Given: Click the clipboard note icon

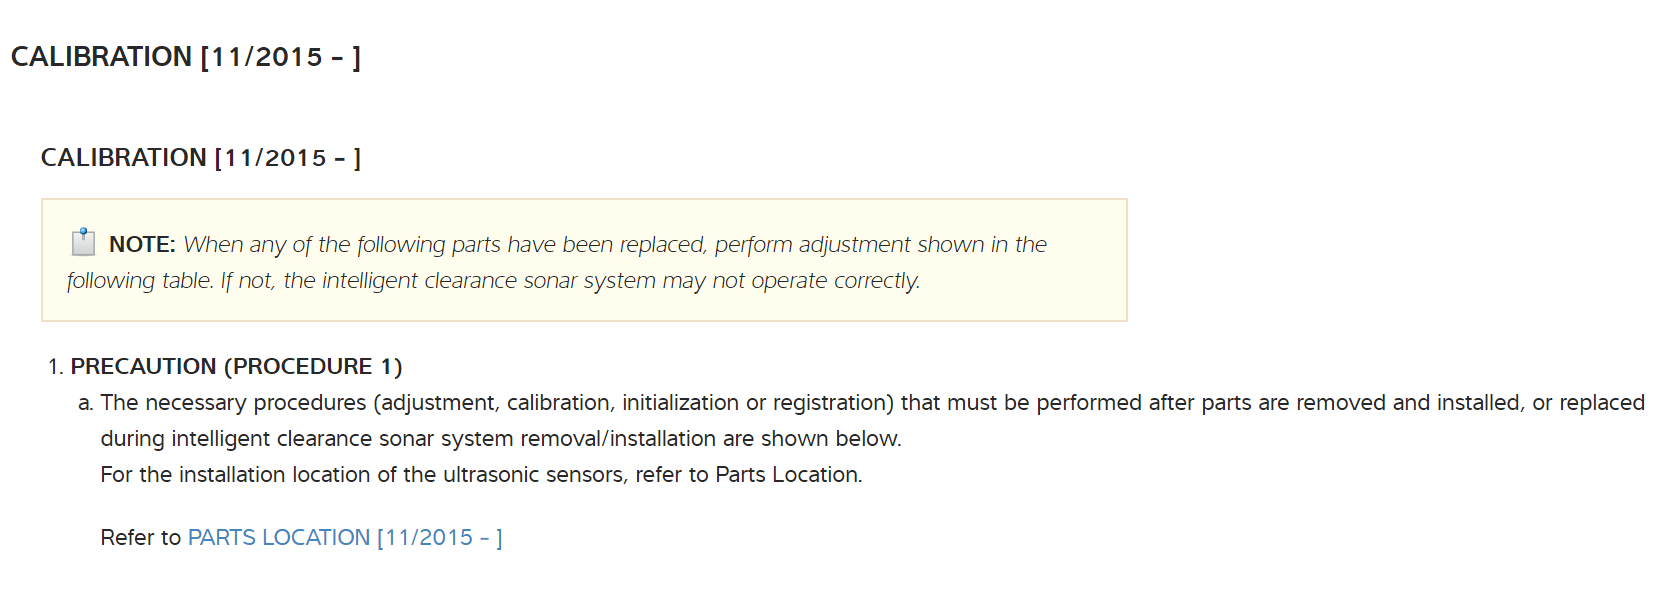Looking at the screenshot, I should (83, 242).
